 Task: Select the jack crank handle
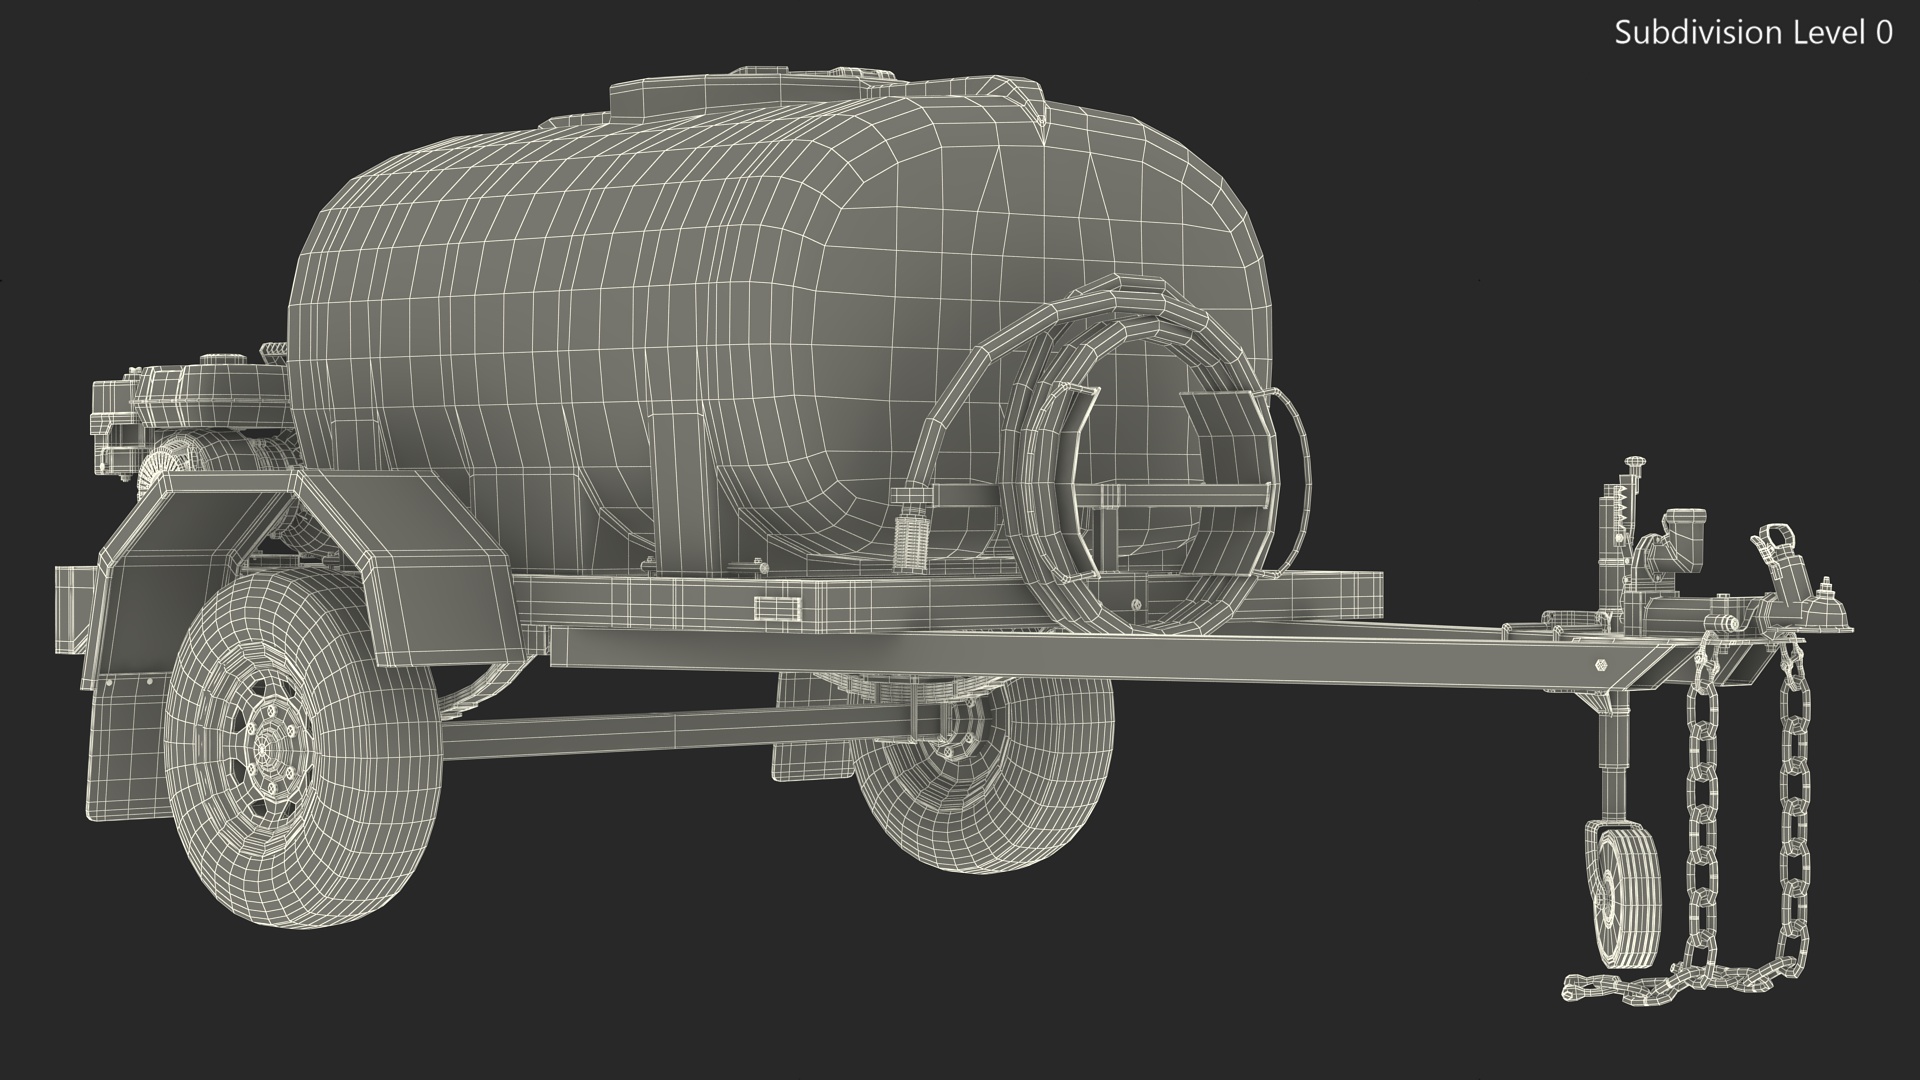coord(1636,463)
